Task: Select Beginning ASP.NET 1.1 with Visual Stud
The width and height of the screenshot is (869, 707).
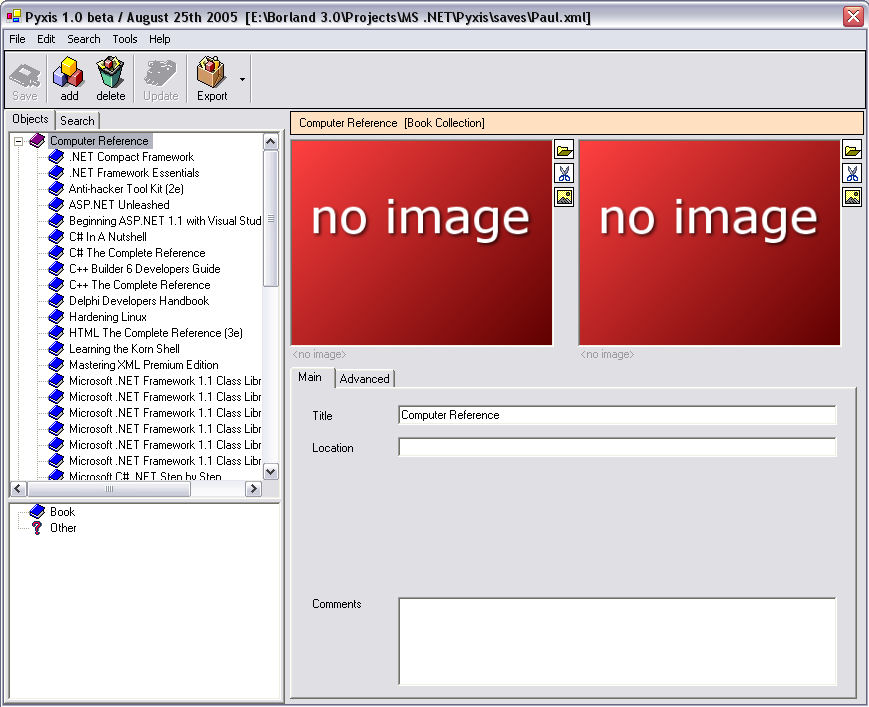Action: pos(165,221)
